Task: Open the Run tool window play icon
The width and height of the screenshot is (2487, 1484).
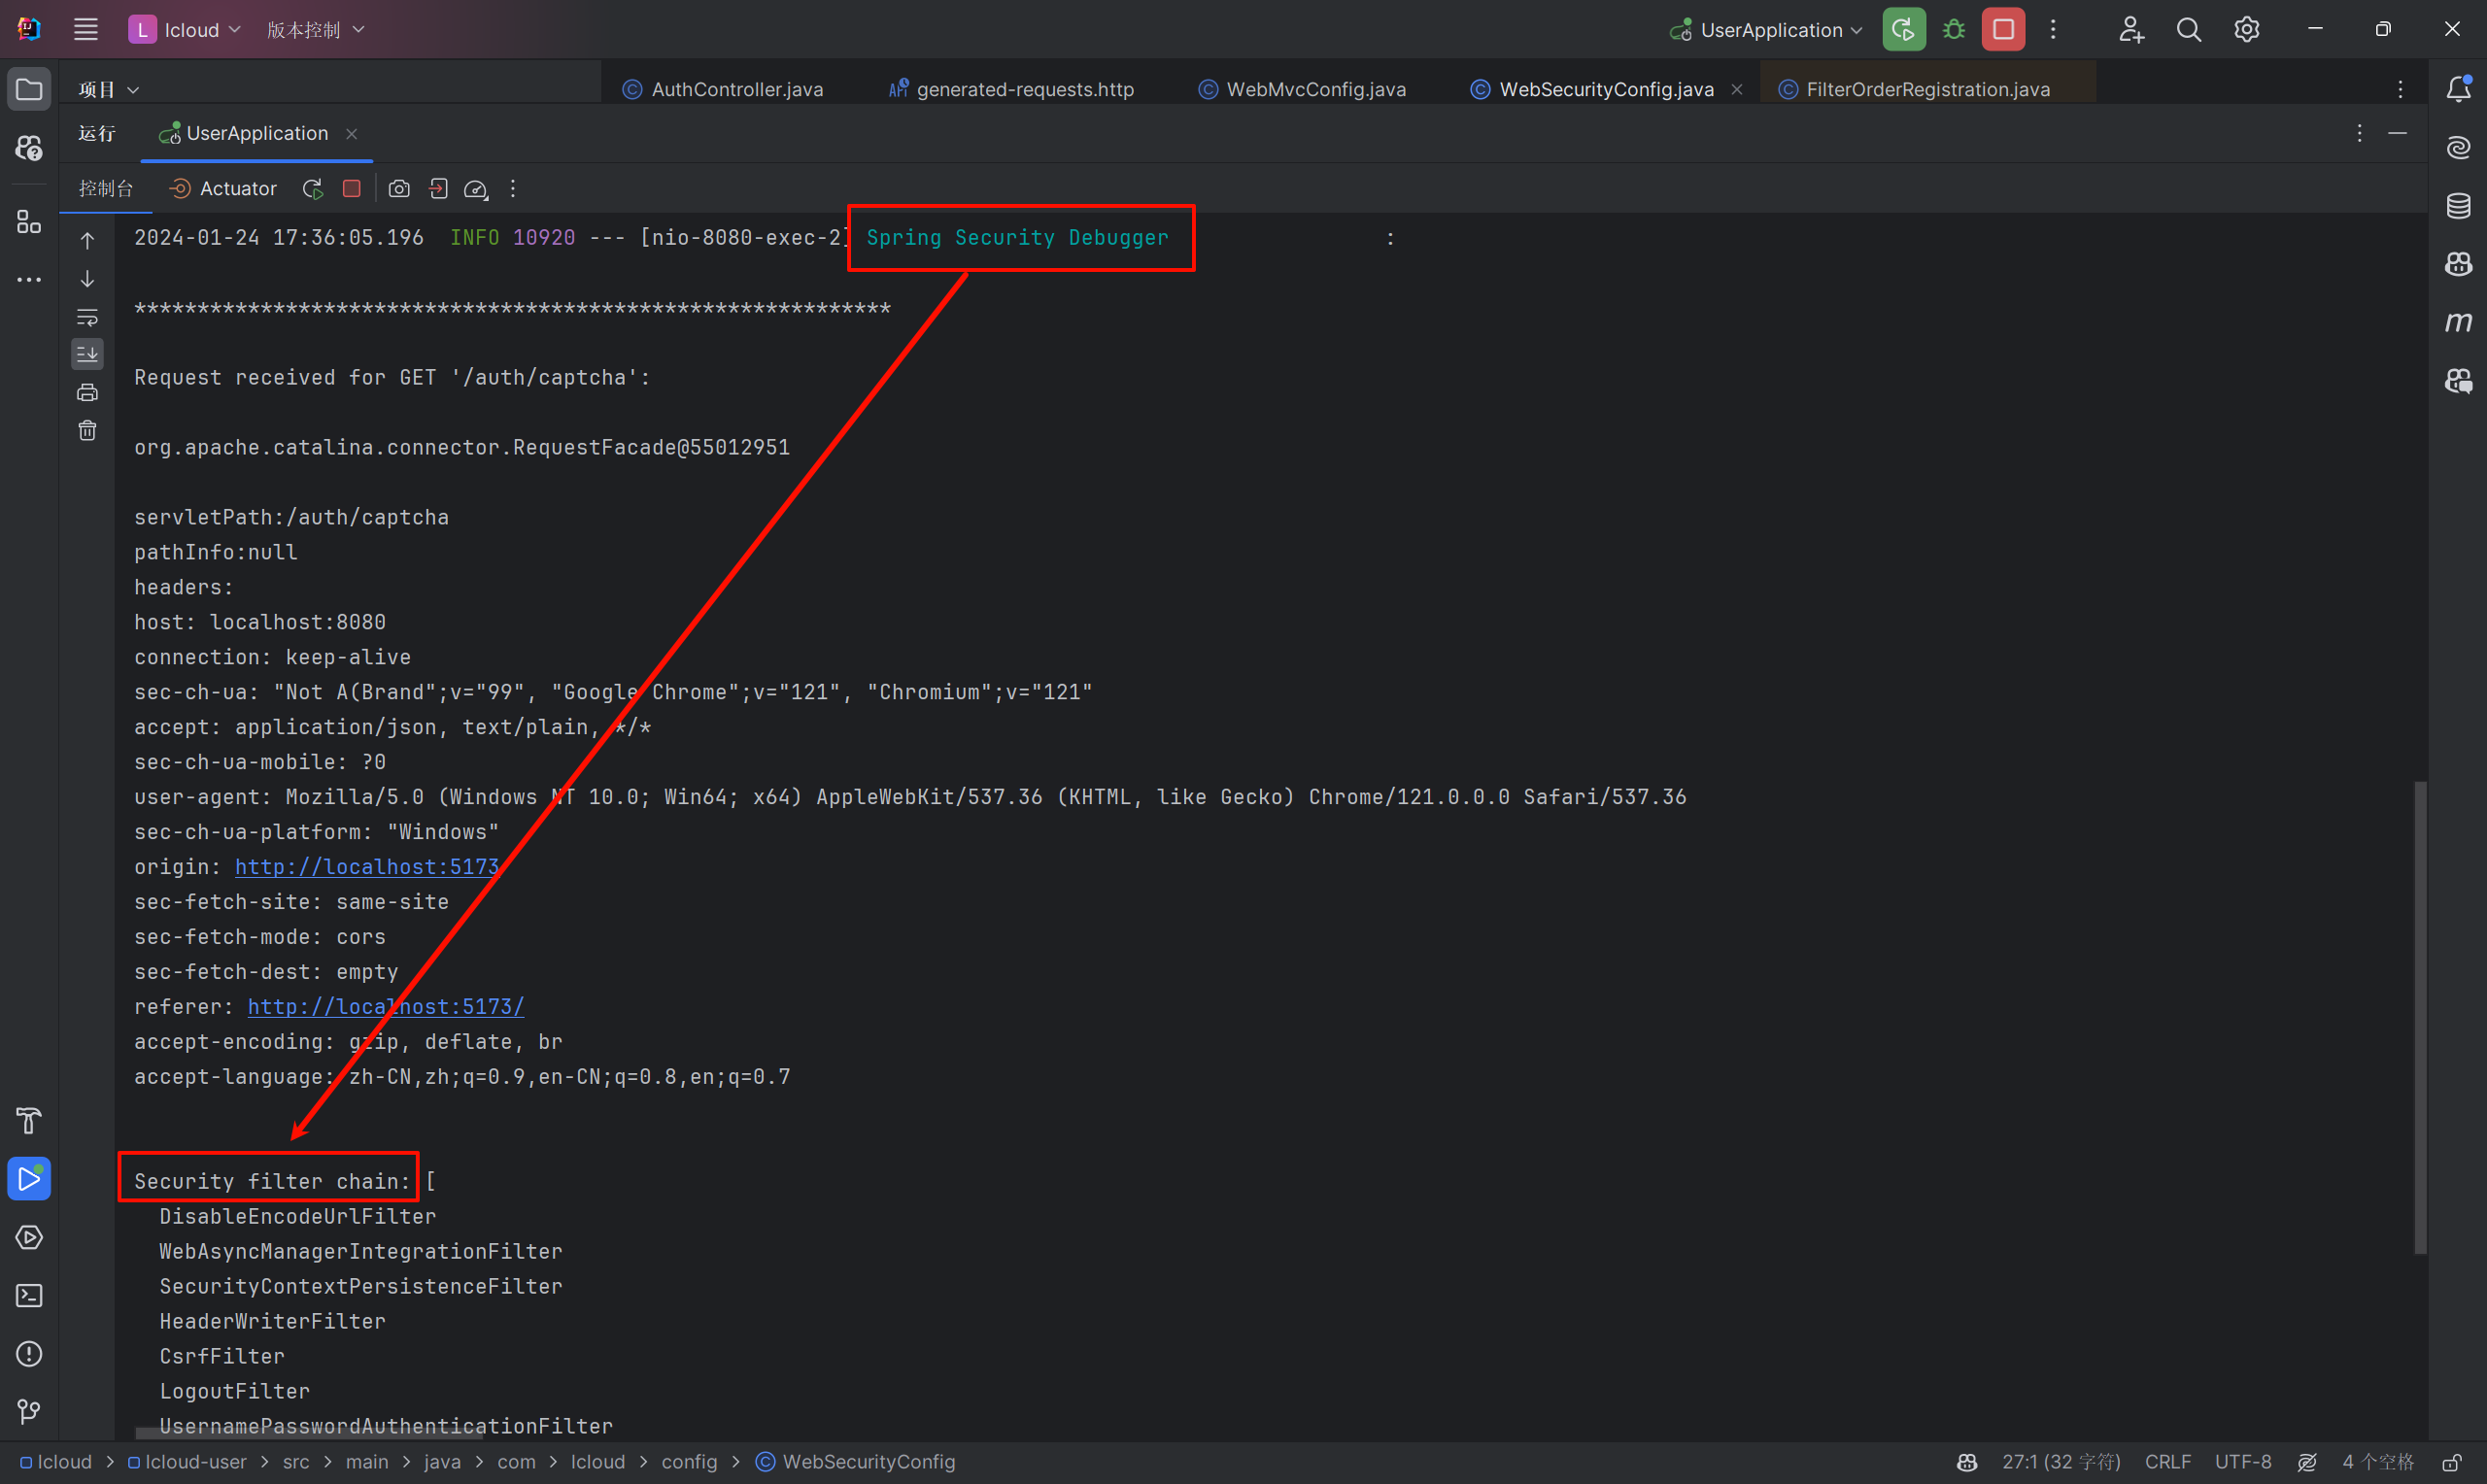Action: click(29, 1179)
